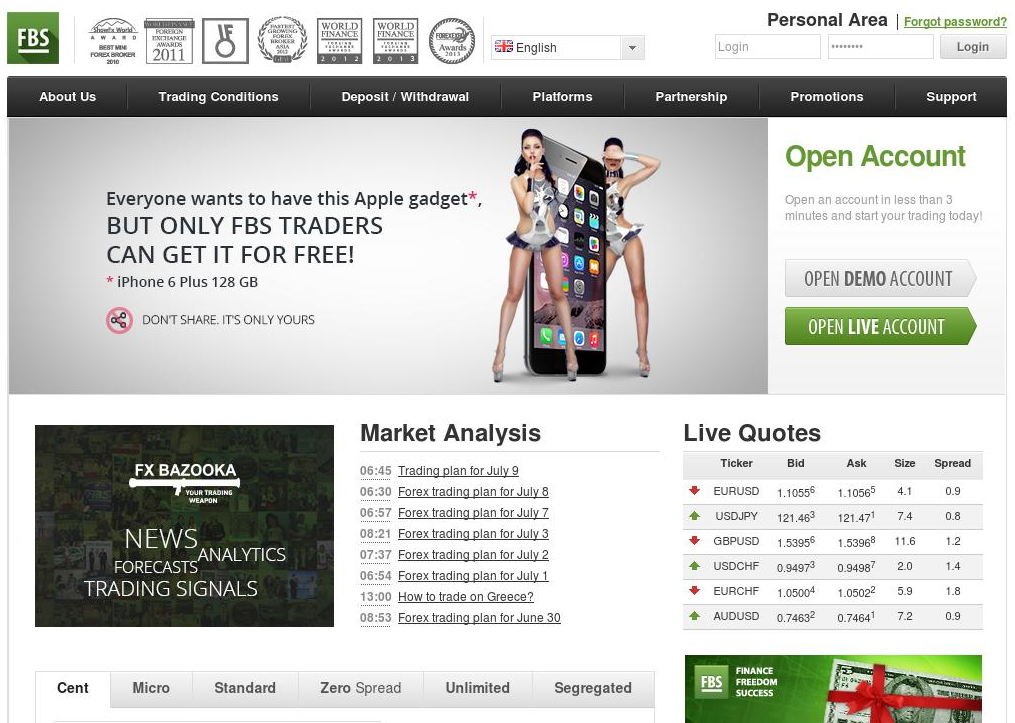Click the Login username input field
The width and height of the screenshot is (1015, 723).
pyautogui.click(x=768, y=47)
